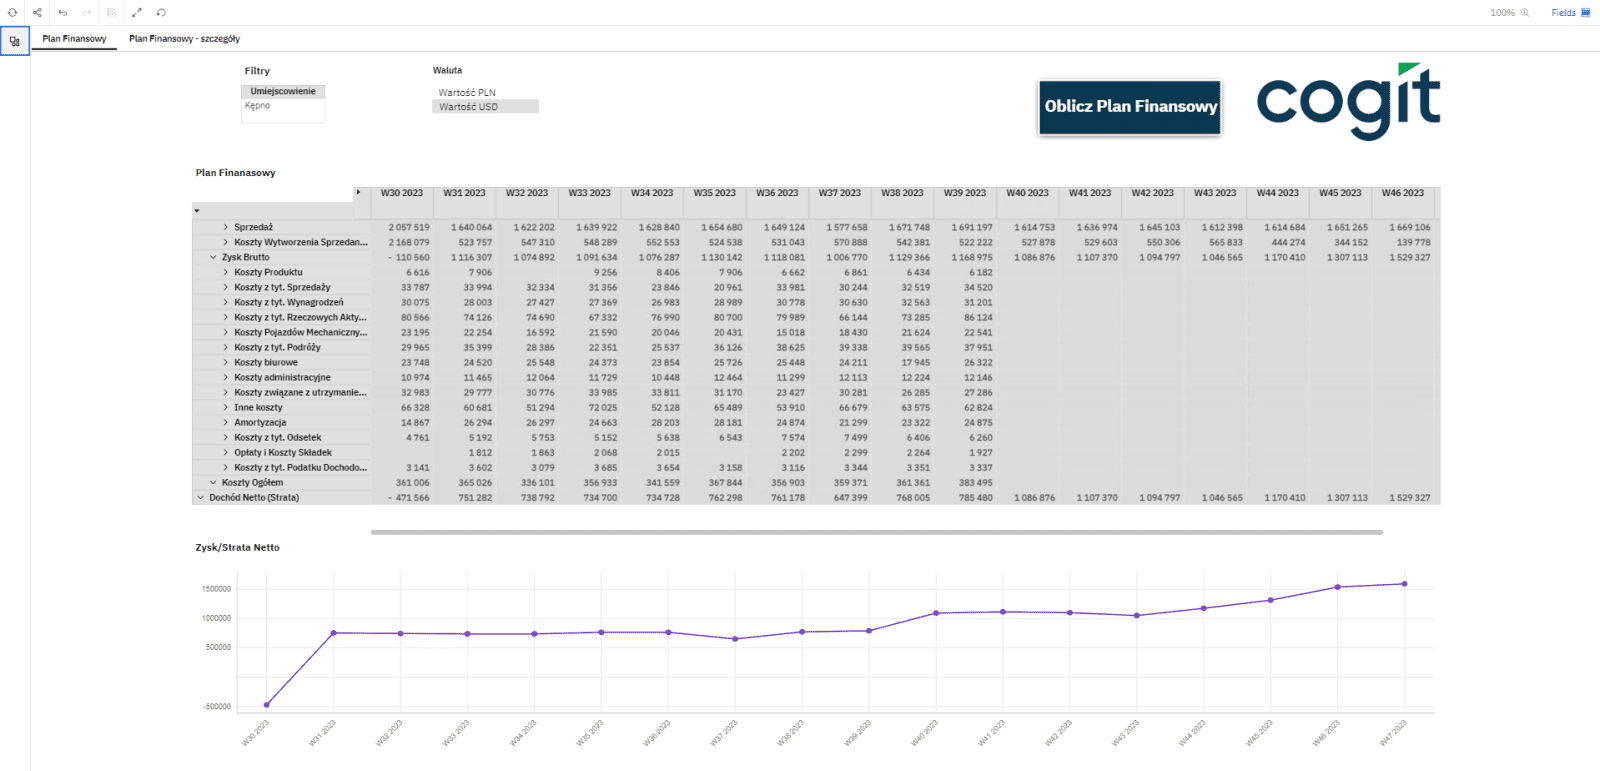Screen dimensions: 1600x771
Task: Click the fullscreen expand arrows icon
Action: click(x=136, y=13)
